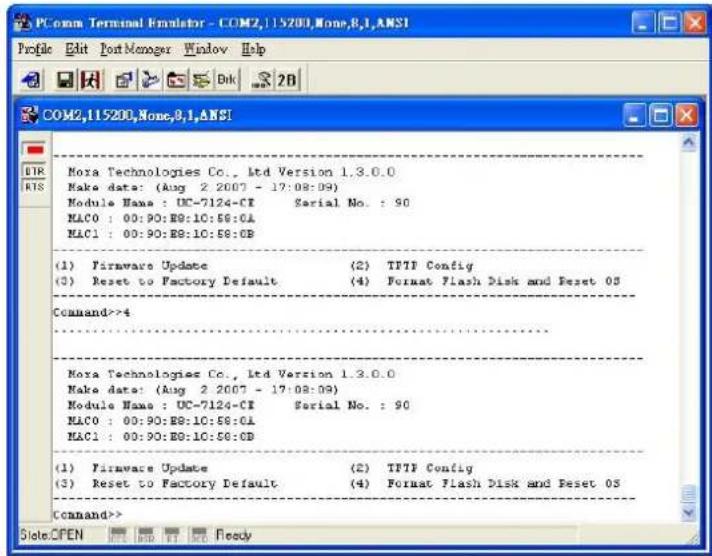Screen dimensions: 712x556
Task: Click the final empty Command>> prompt
Action: click(88, 515)
